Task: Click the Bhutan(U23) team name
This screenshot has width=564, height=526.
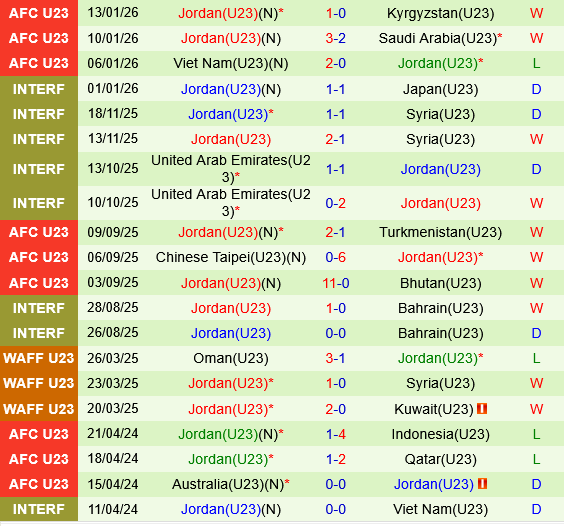Action: pos(440,283)
